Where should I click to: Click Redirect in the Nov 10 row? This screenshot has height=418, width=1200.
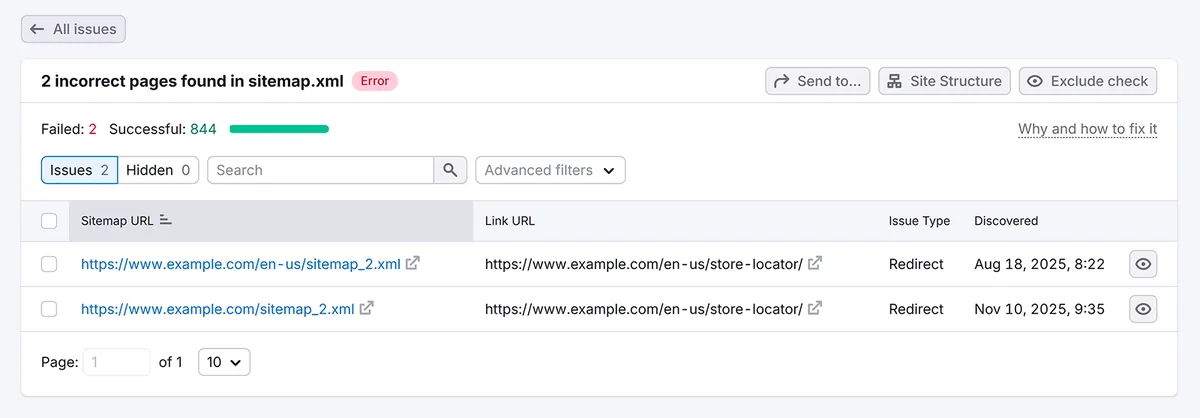916,309
